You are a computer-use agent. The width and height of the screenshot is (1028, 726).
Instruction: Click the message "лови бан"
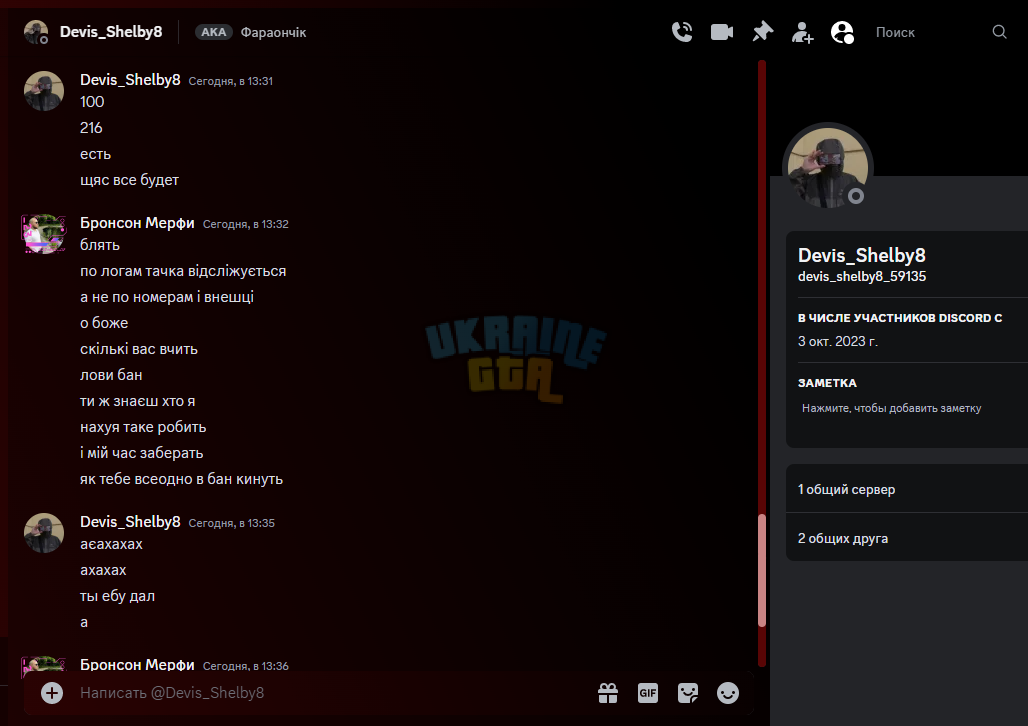coord(111,375)
